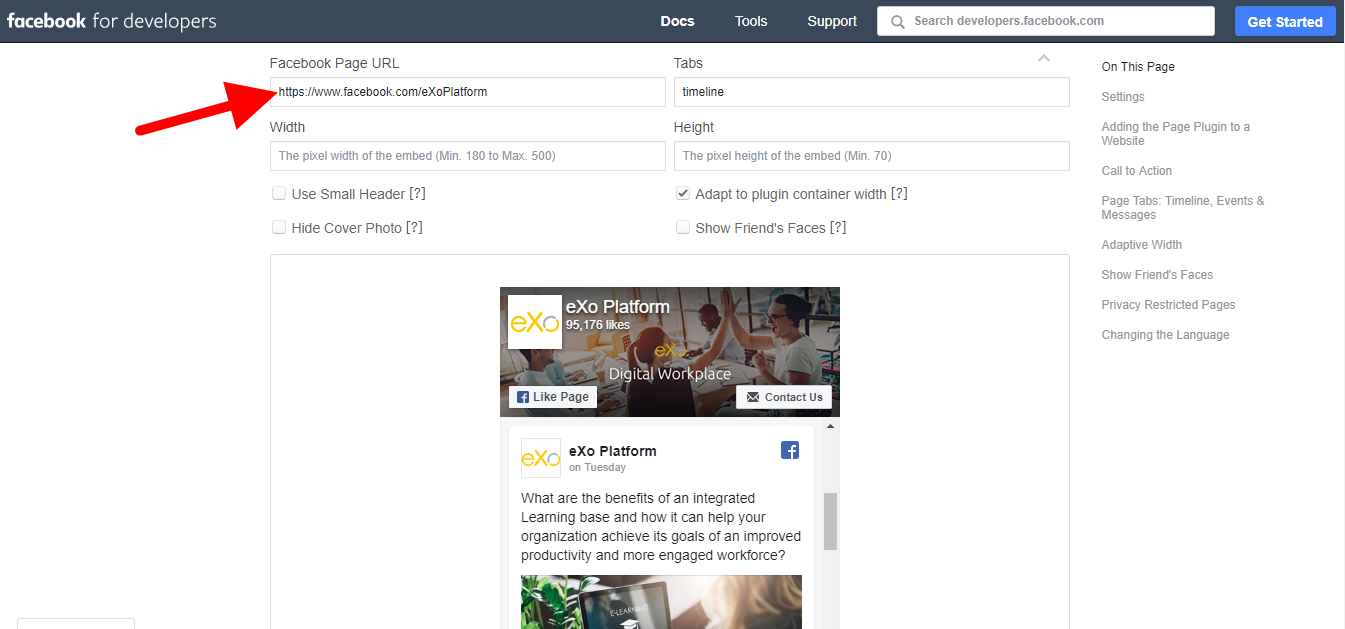Enable Show Friend's Faces checkbox
This screenshot has width=1345, height=629.
[x=683, y=227]
